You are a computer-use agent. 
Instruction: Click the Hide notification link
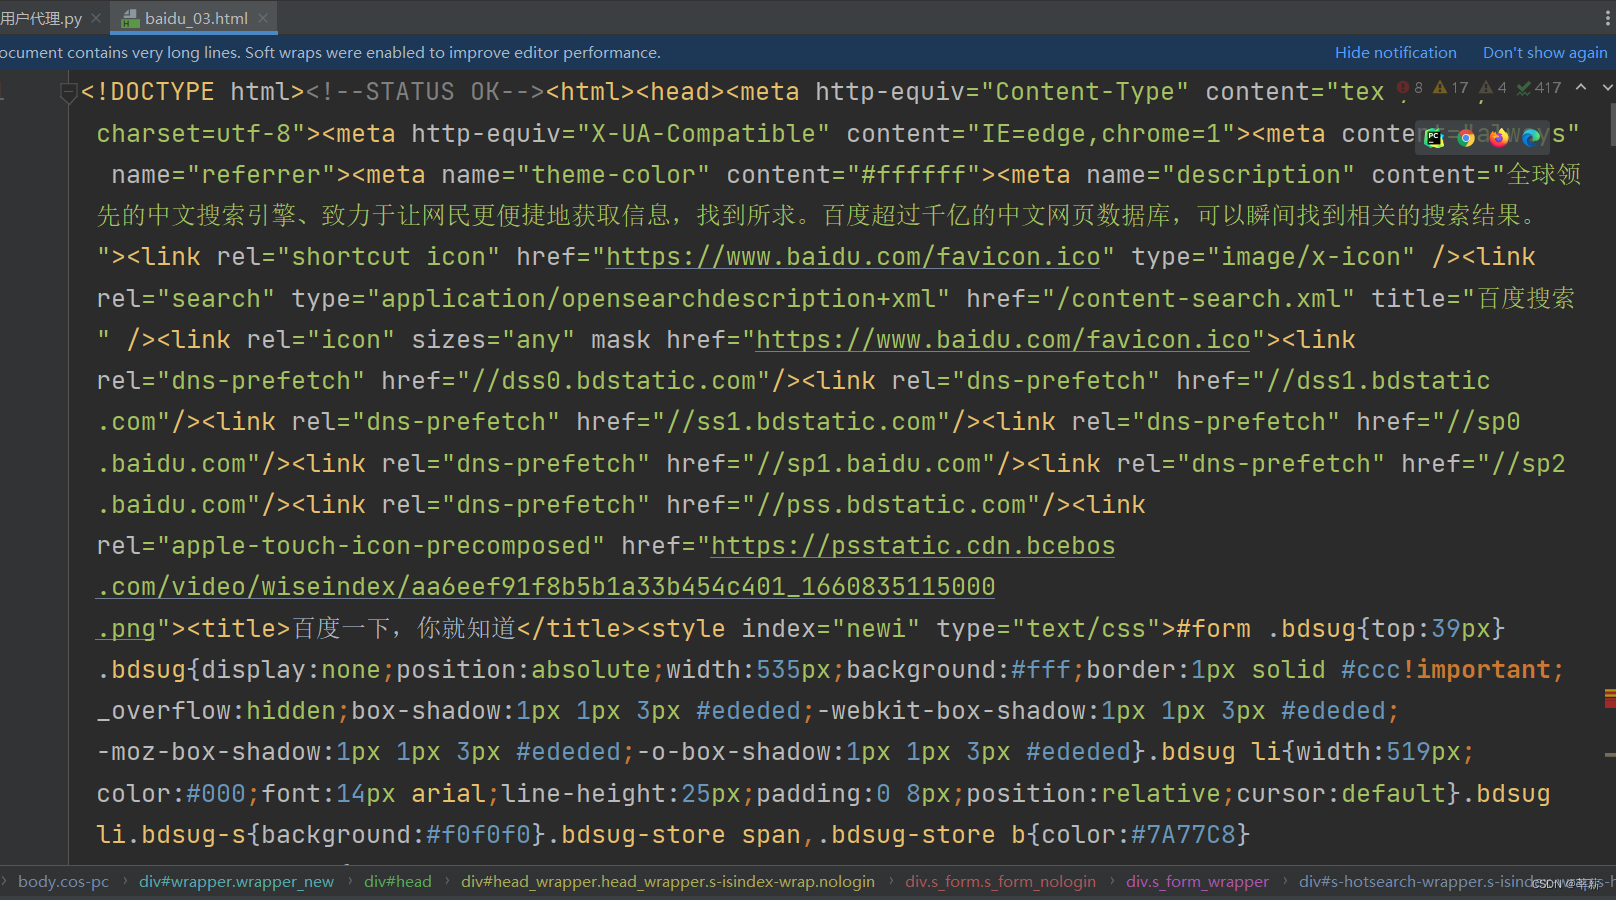1395,52
